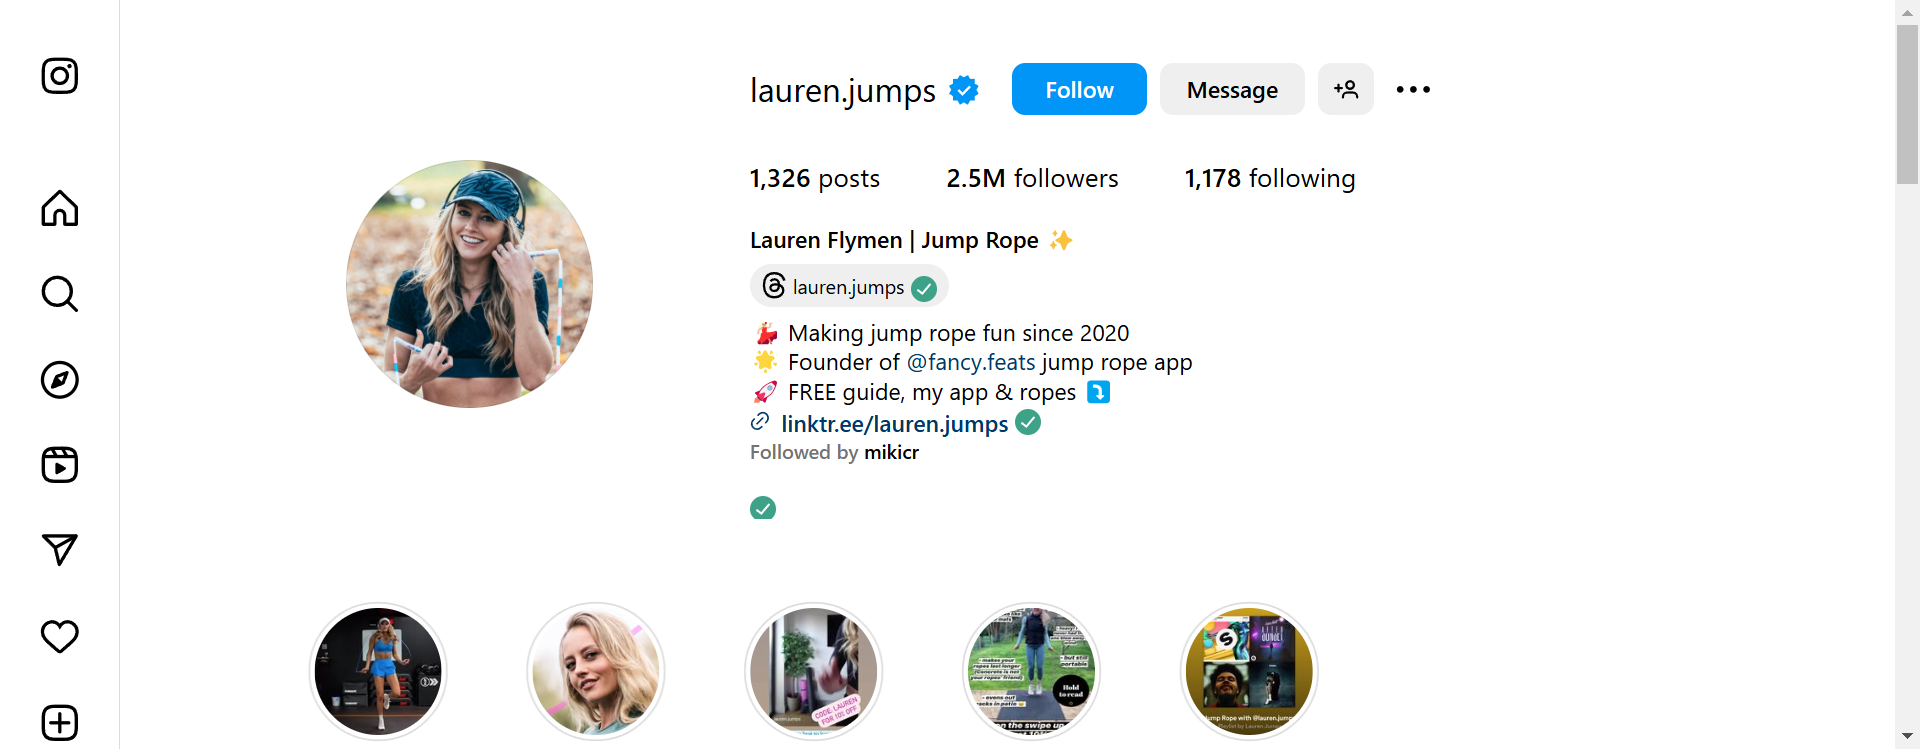Open Messages paper plane icon

[60, 550]
